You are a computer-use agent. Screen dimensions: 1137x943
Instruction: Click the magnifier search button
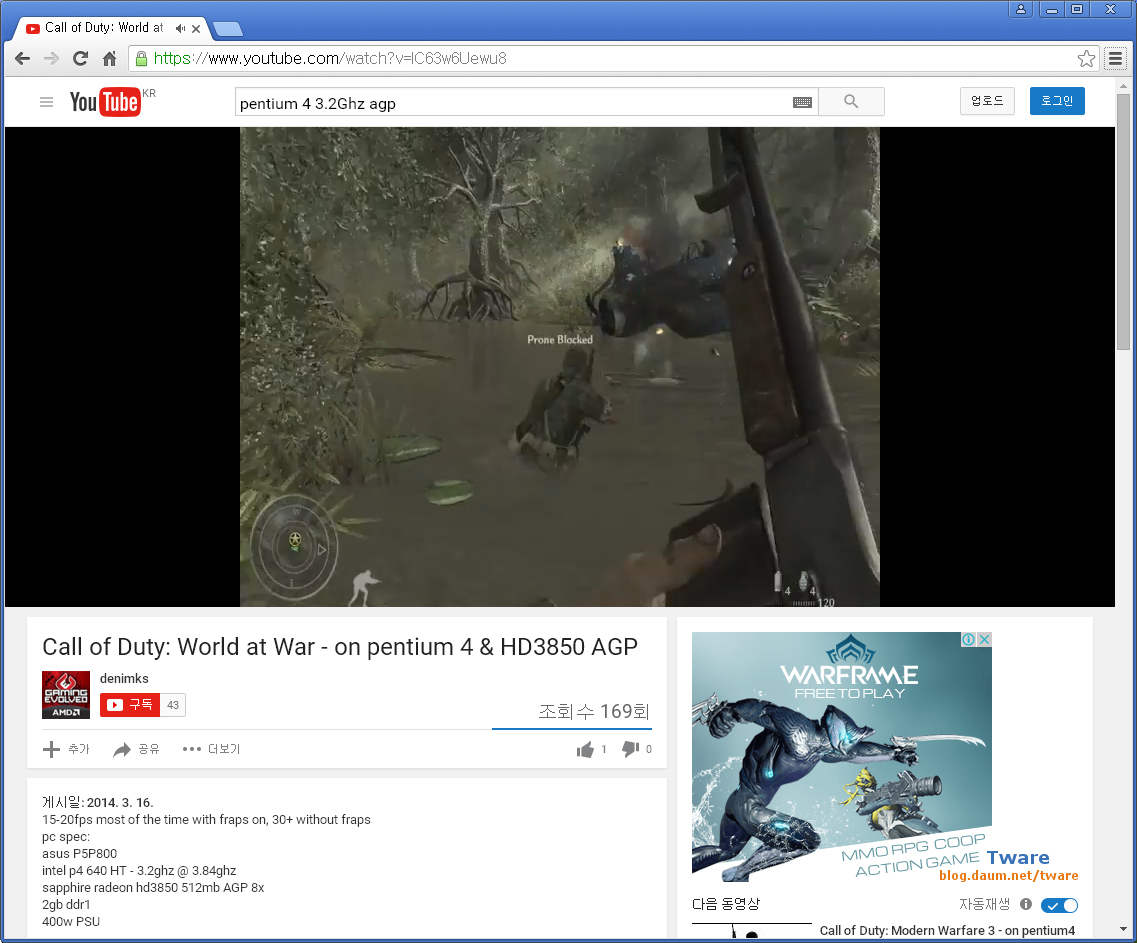point(851,102)
